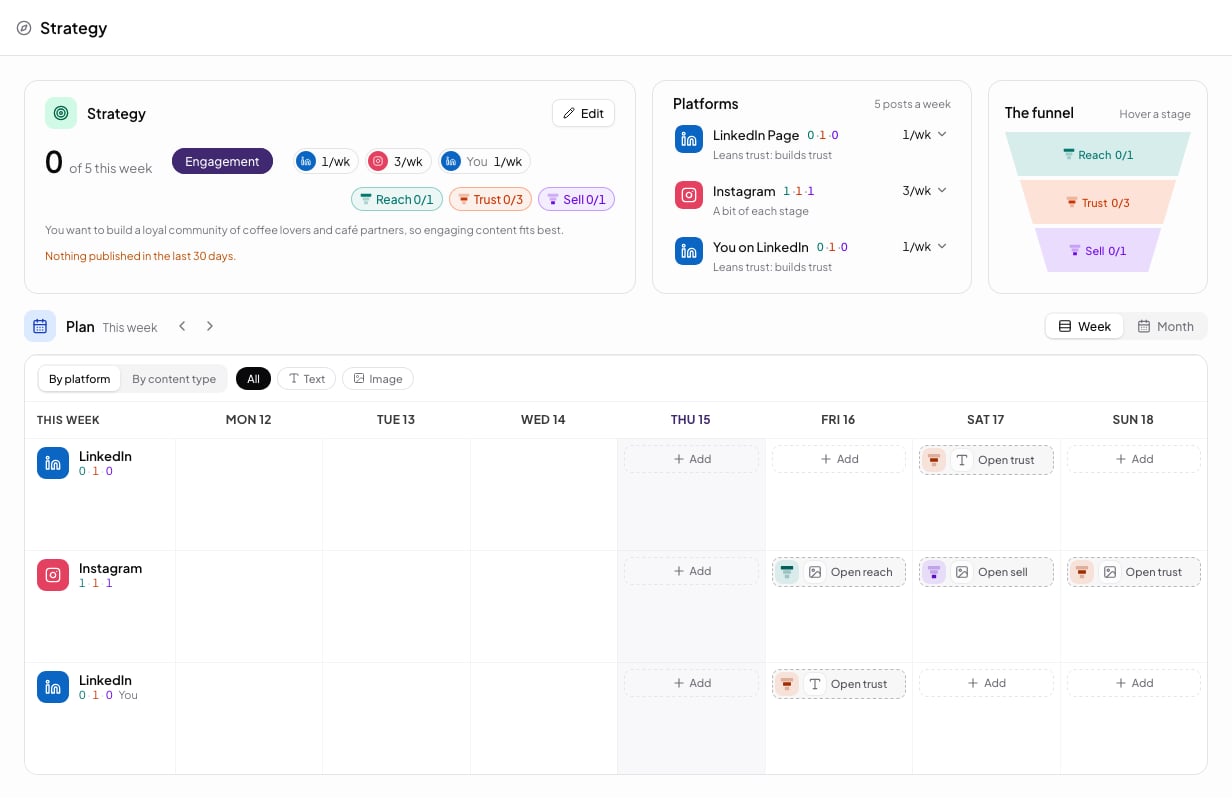Click 'A bit of each stage' text
The height and width of the screenshot is (800, 1232).
(761, 211)
